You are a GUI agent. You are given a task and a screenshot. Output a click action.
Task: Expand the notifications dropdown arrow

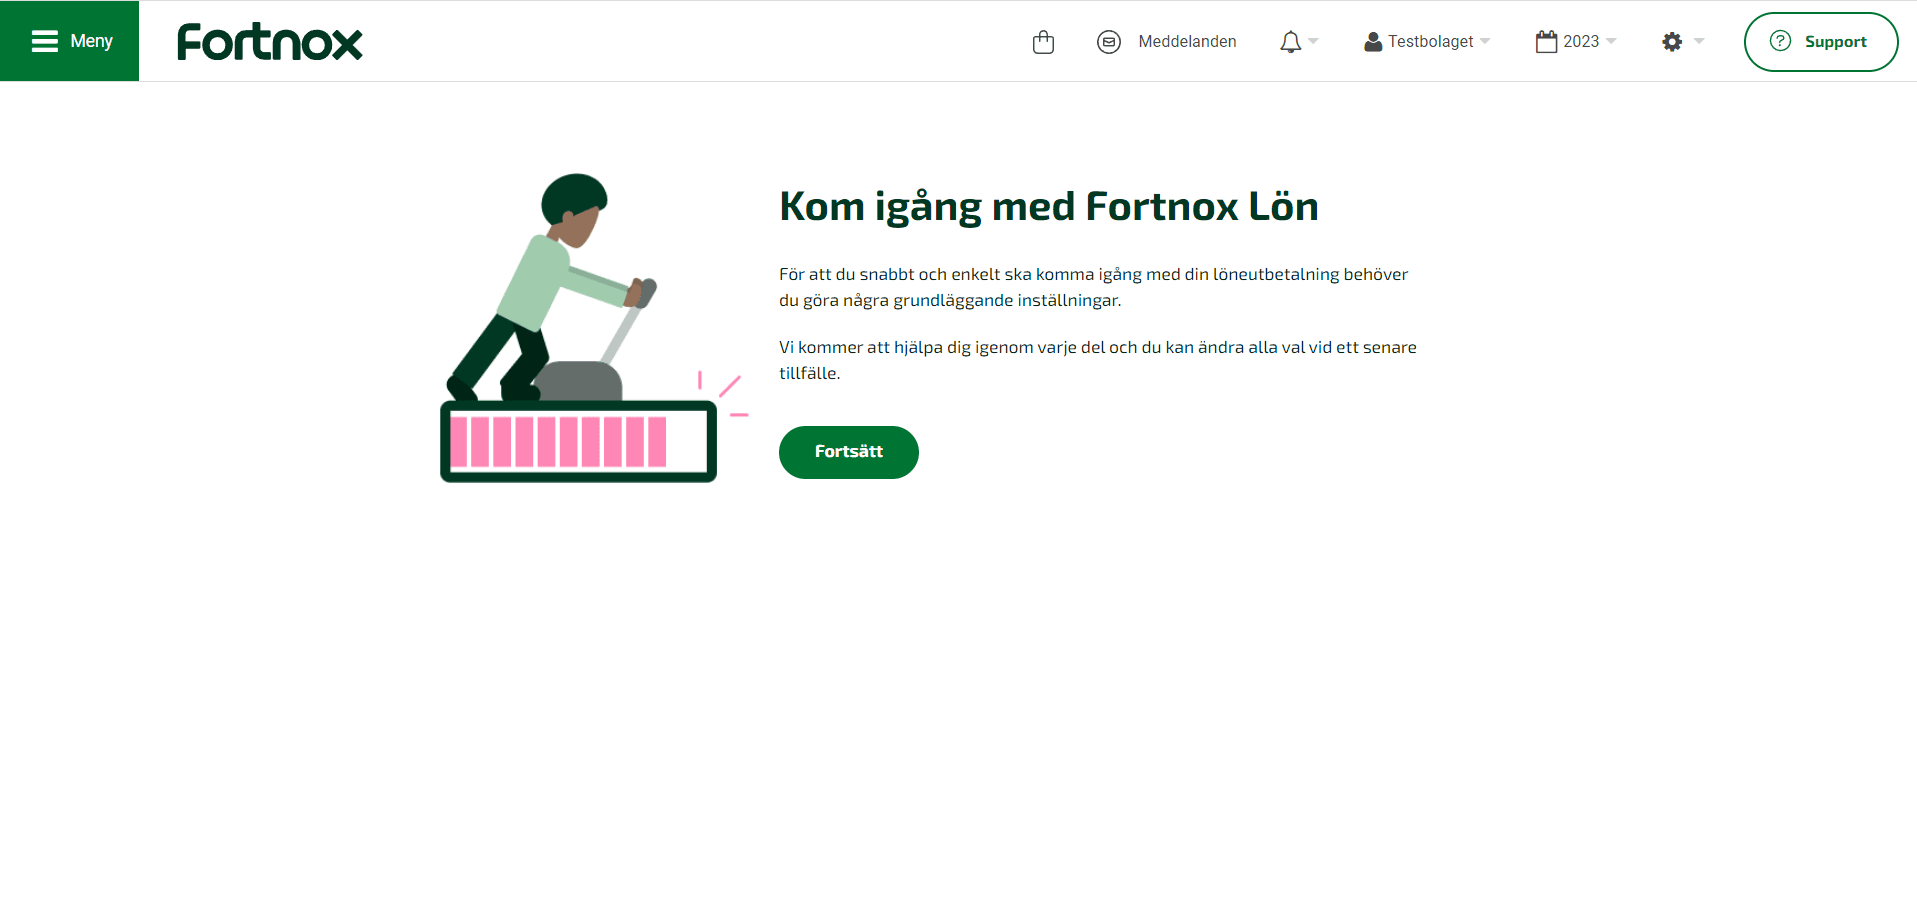pos(1313,41)
